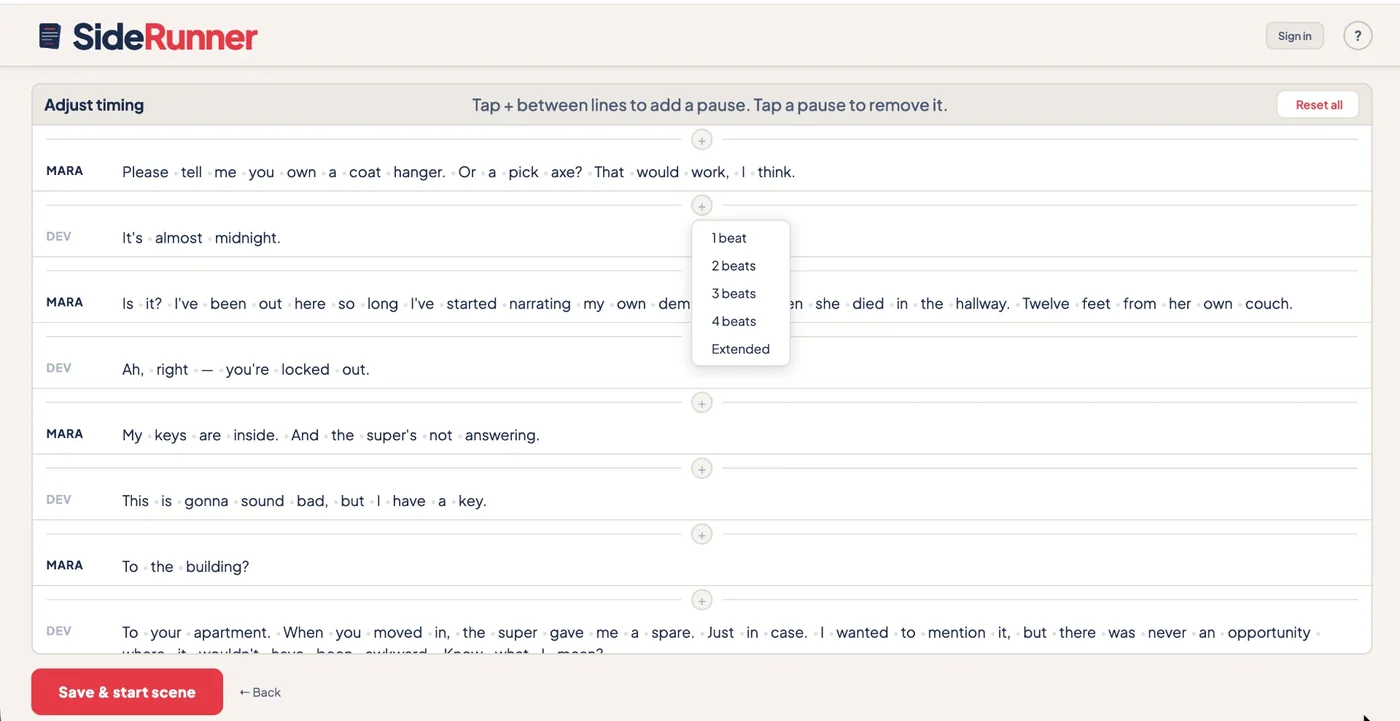Click the "Adjust timing" heading

tap(94, 105)
